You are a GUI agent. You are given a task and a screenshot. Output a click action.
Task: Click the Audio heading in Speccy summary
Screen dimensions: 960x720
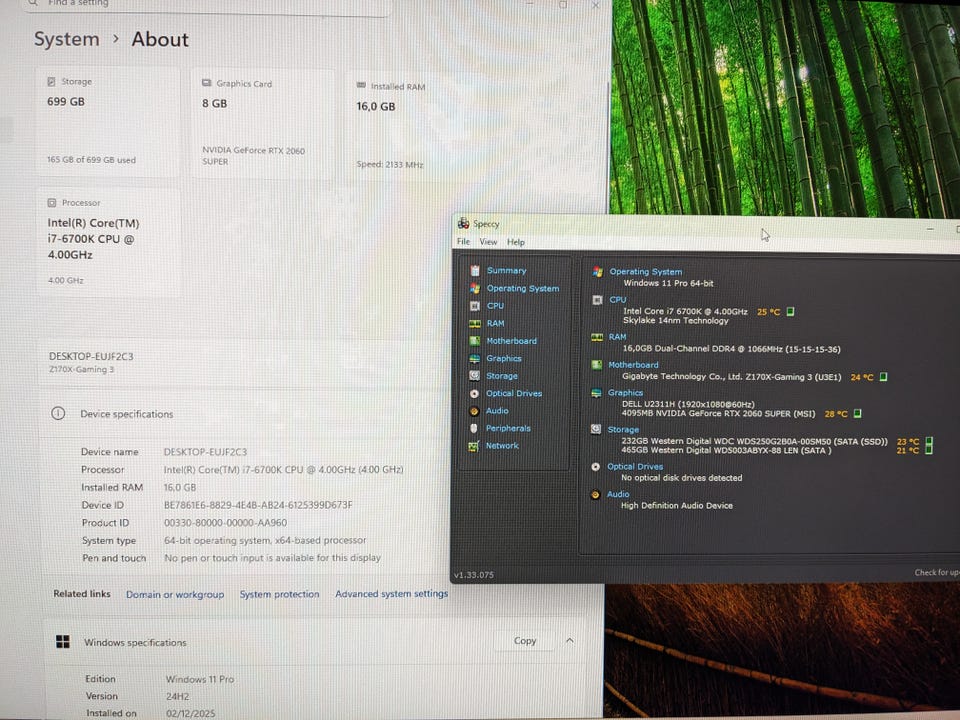pos(618,494)
